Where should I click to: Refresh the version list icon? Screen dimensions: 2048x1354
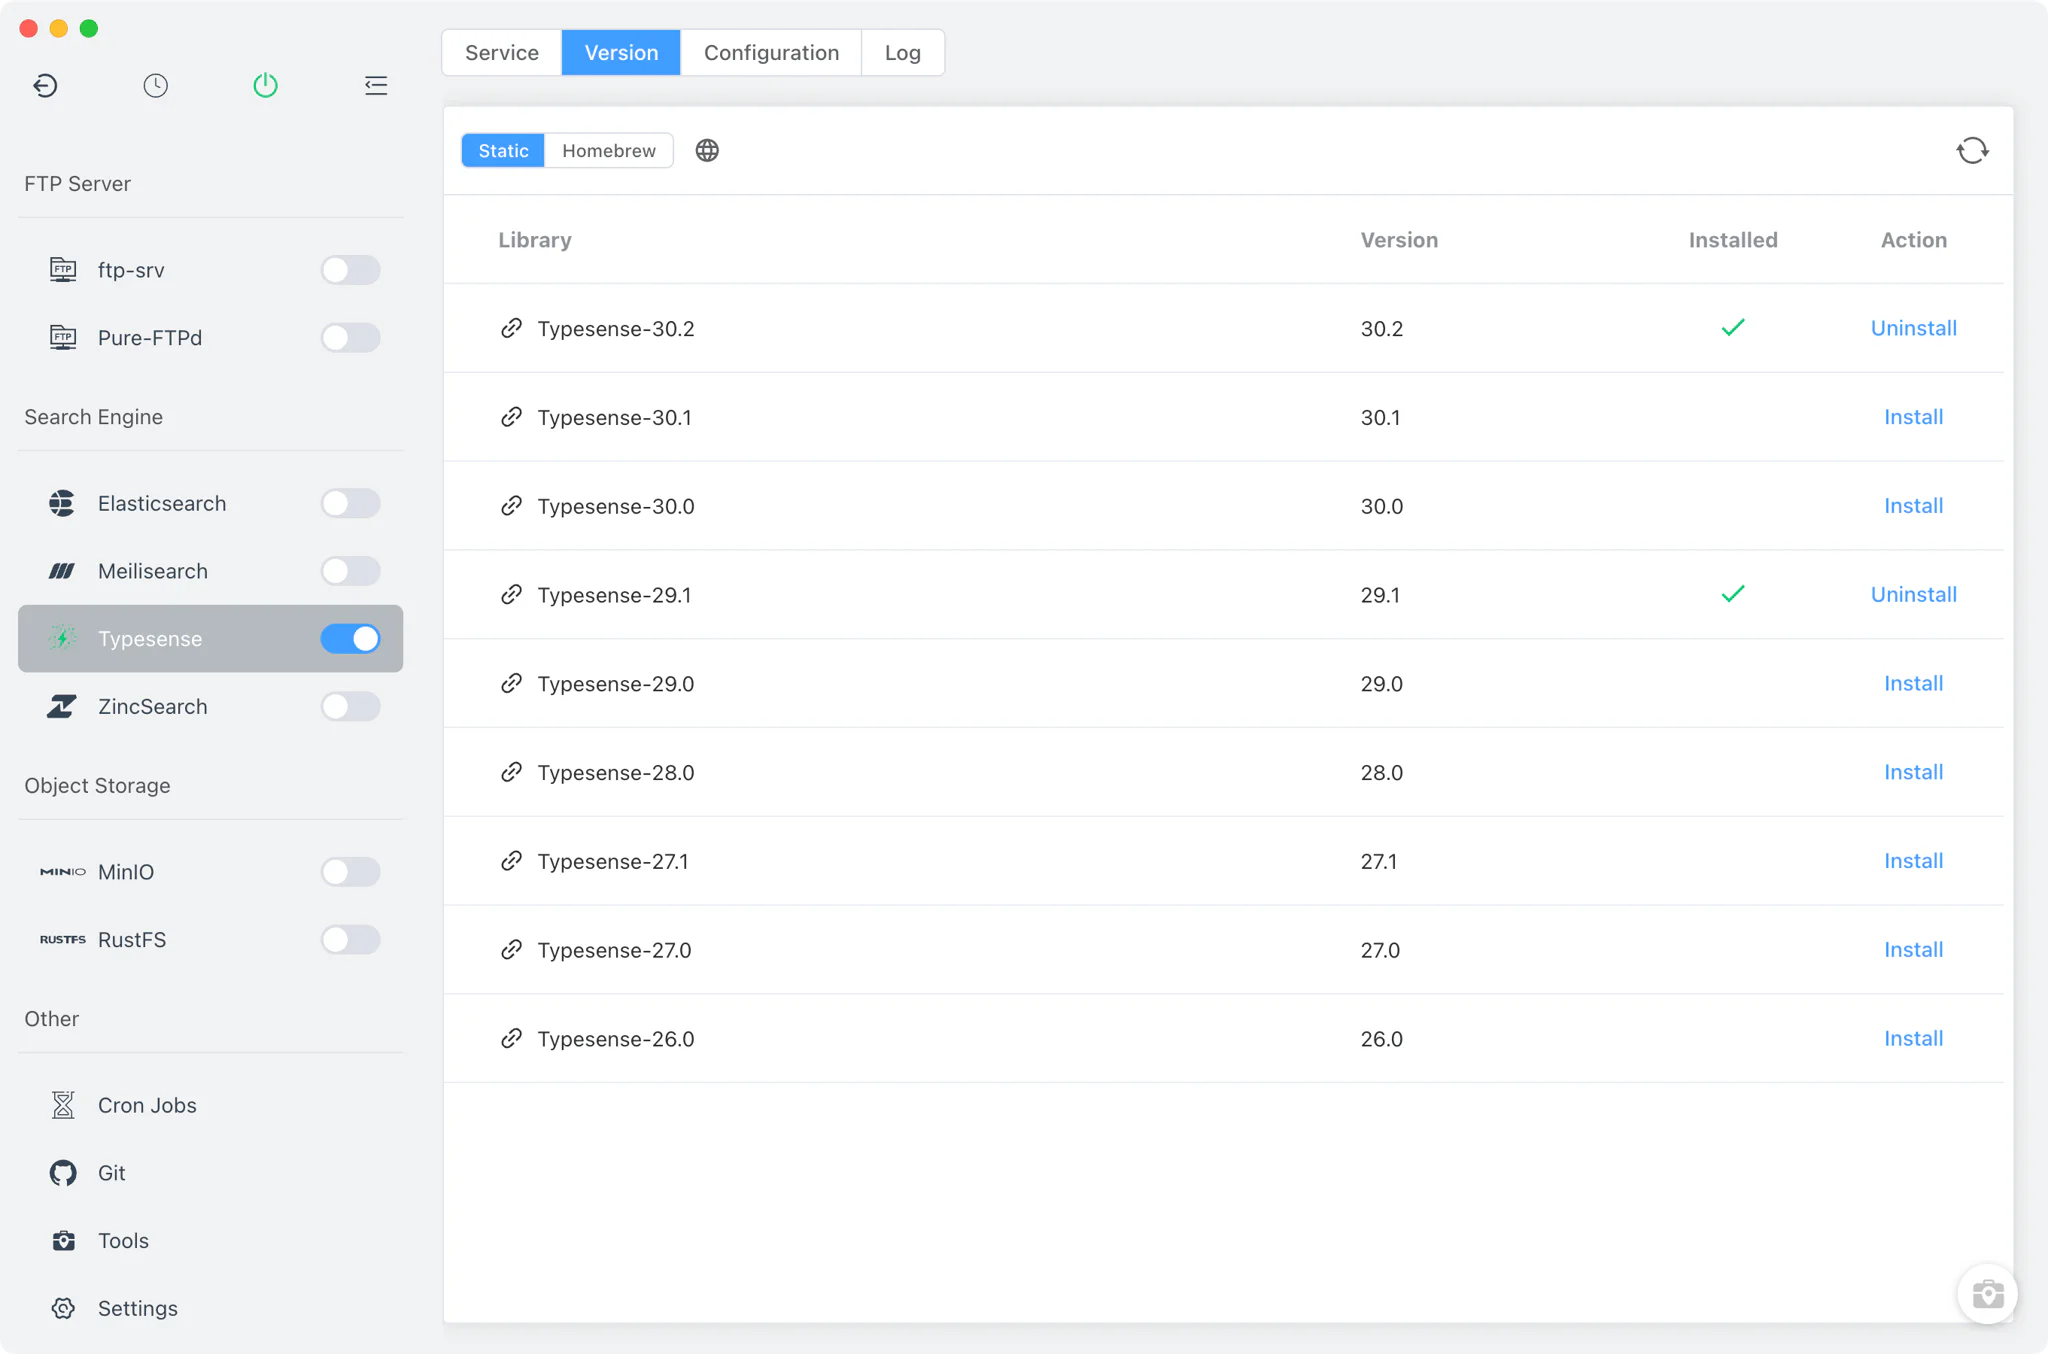[1972, 151]
